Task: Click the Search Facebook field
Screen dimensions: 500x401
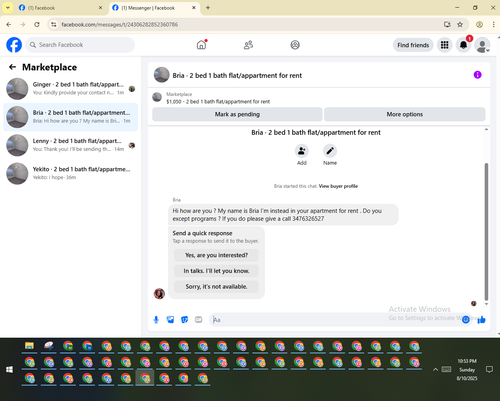Action: coord(80,45)
